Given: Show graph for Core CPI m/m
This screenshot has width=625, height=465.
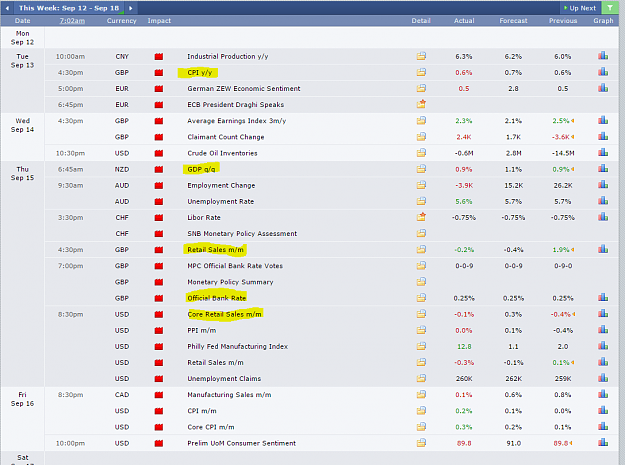Looking at the screenshot, I should [603, 426].
